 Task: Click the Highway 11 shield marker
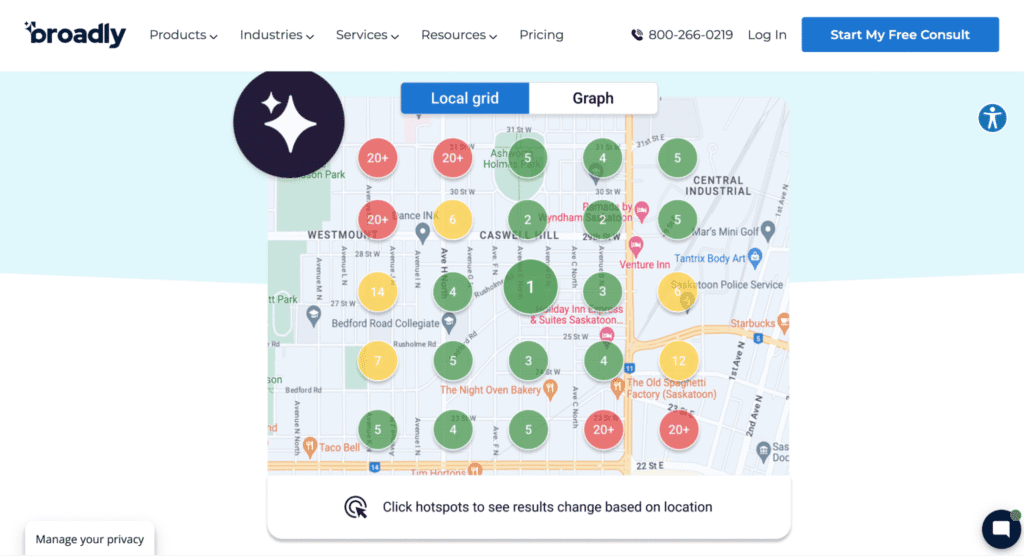point(629,368)
